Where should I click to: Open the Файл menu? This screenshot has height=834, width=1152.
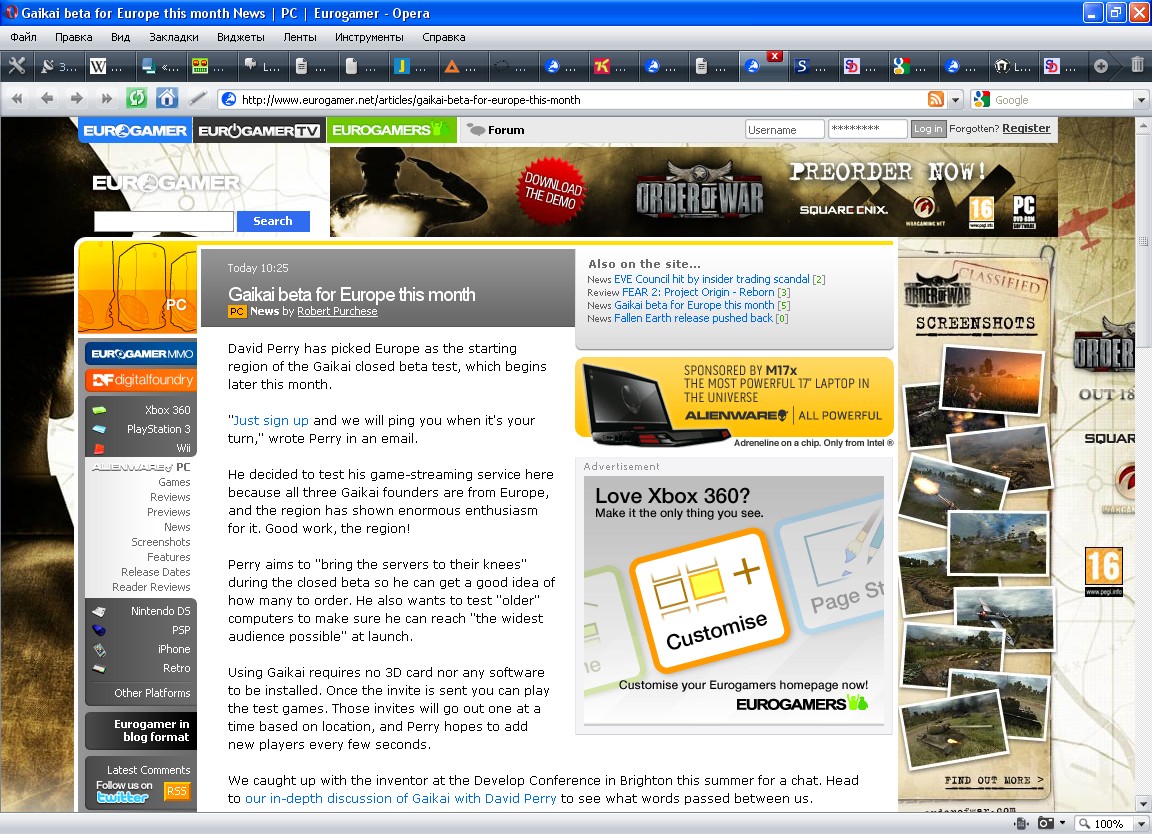coord(24,37)
